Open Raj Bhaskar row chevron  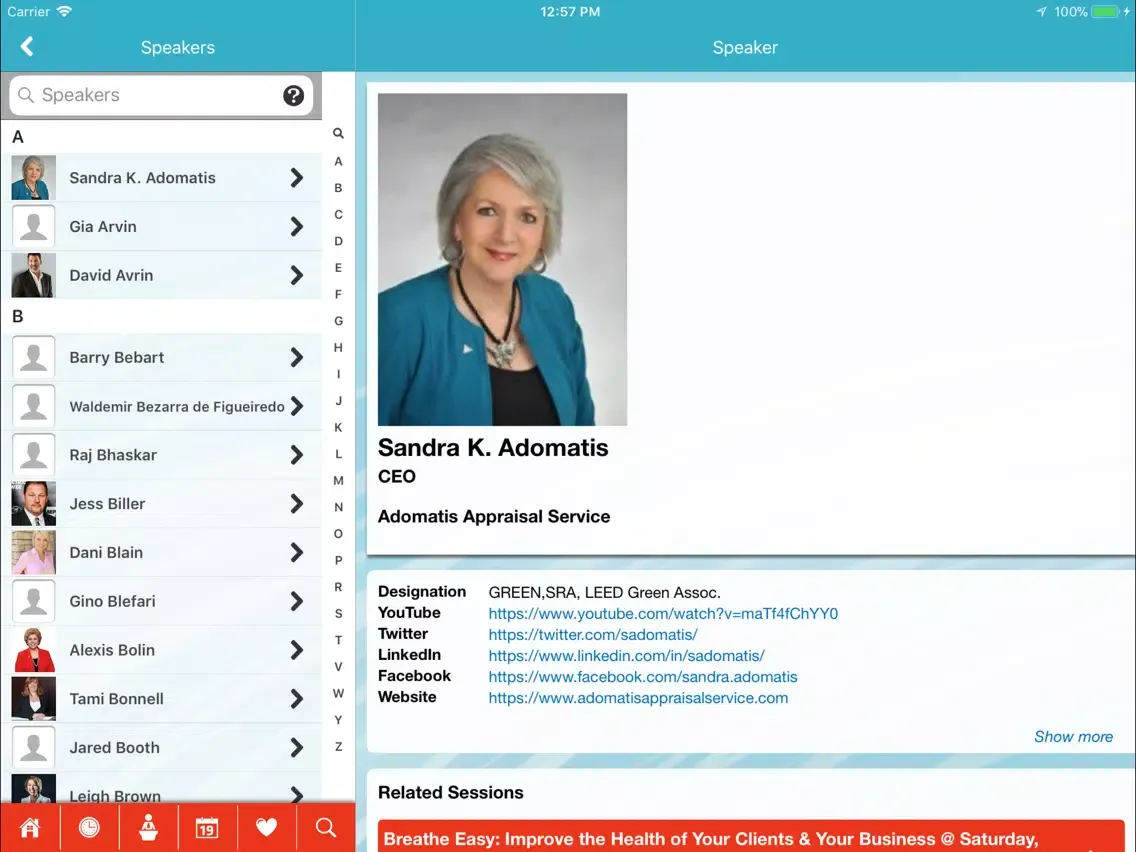[x=297, y=455]
